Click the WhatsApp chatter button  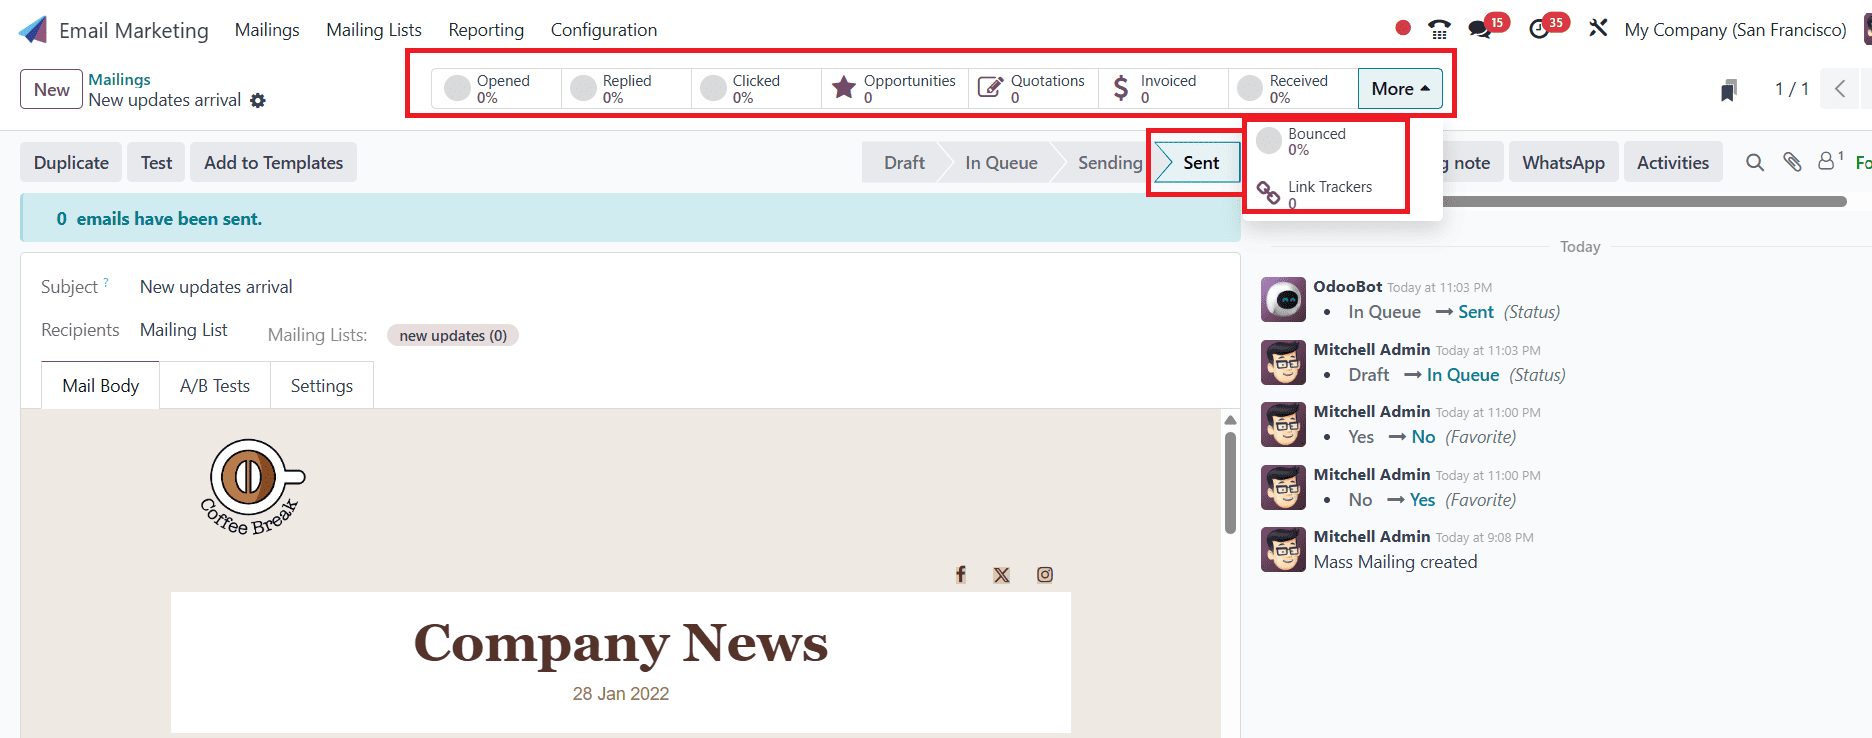tap(1563, 162)
